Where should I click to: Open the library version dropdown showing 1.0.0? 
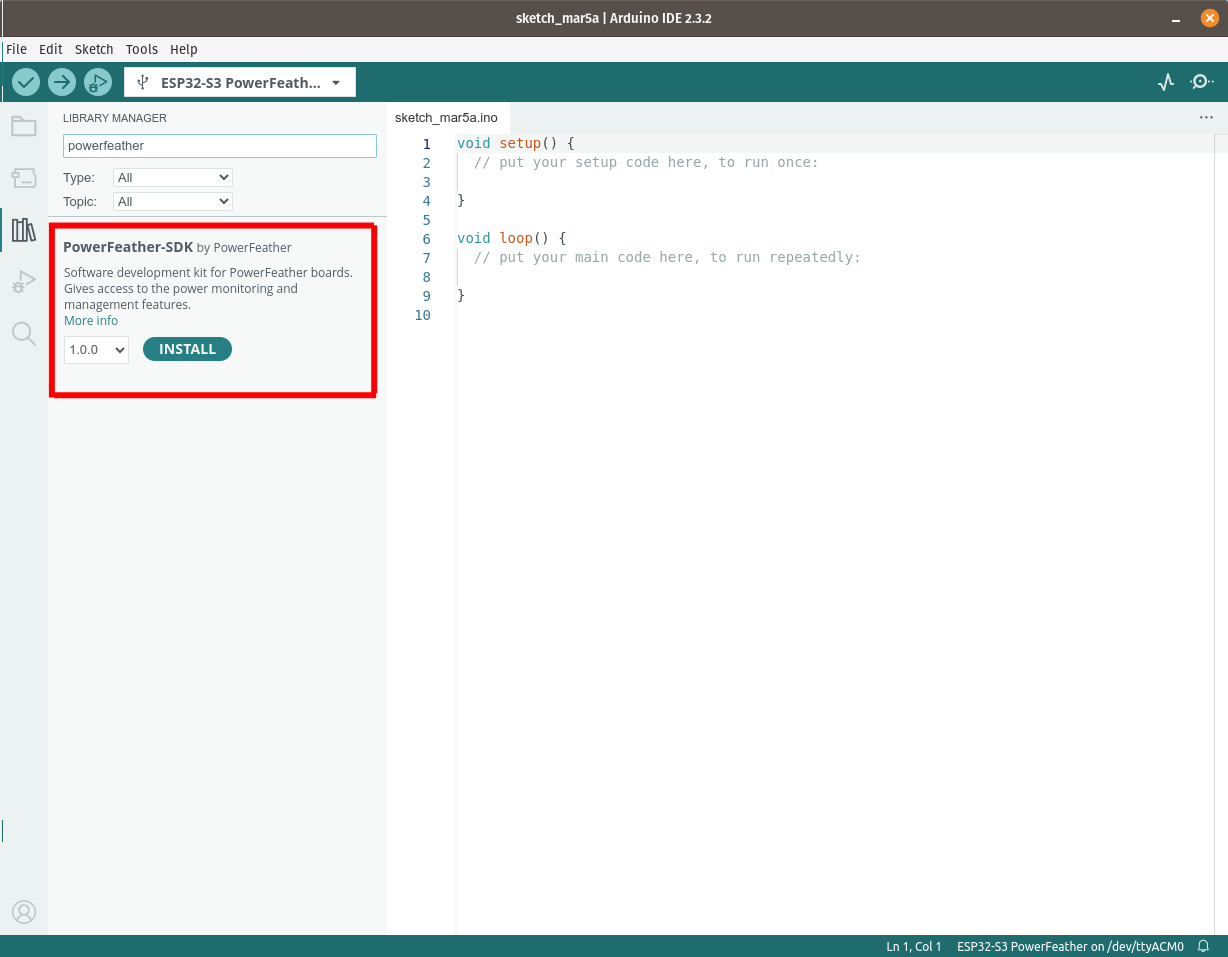tap(95, 349)
